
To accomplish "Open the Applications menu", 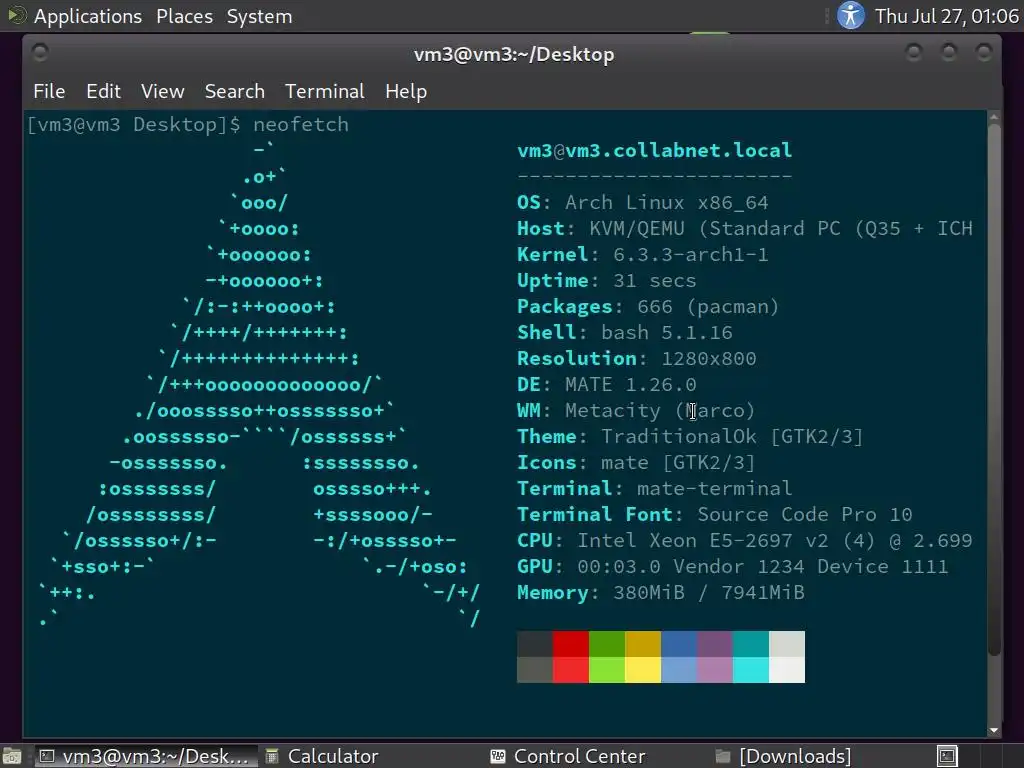I will pos(88,16).
